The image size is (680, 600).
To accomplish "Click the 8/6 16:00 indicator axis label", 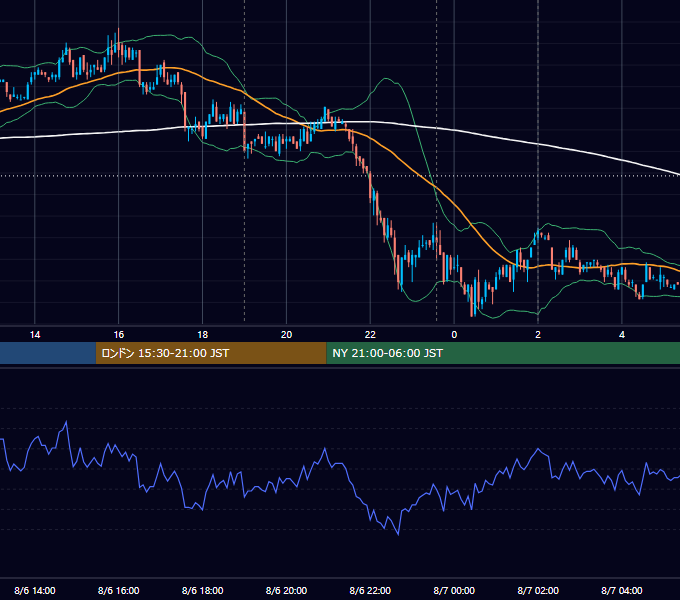I will click(118, 590).
